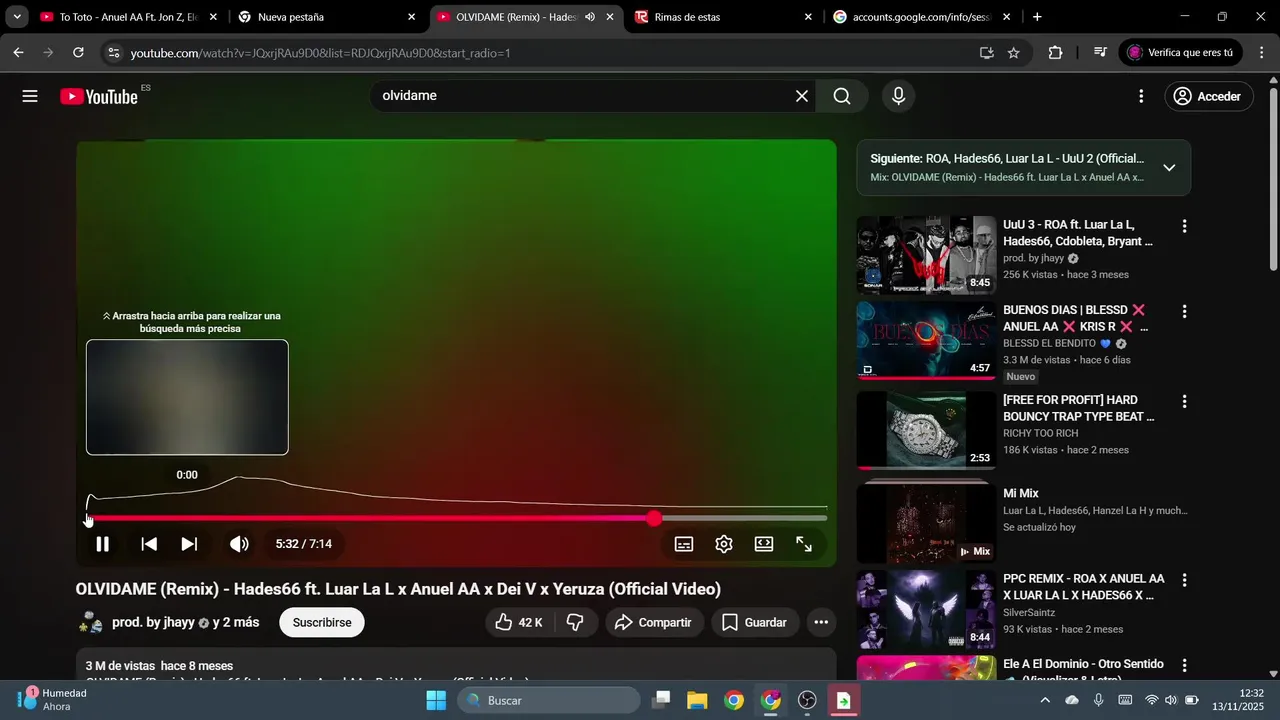Go to the YouTube home logo
Viewport: 1280px width, 720px height.
[x=99, y=96]
